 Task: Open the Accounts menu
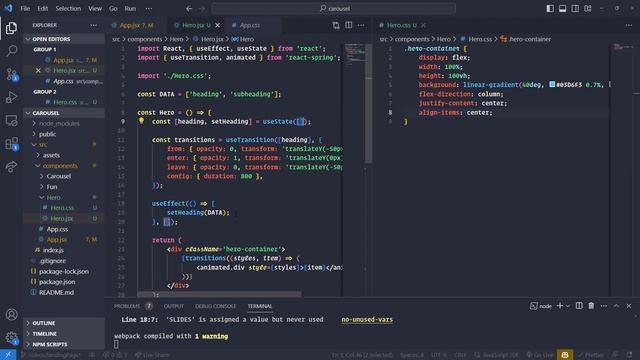pyautogui.click(x=11, y=314)
